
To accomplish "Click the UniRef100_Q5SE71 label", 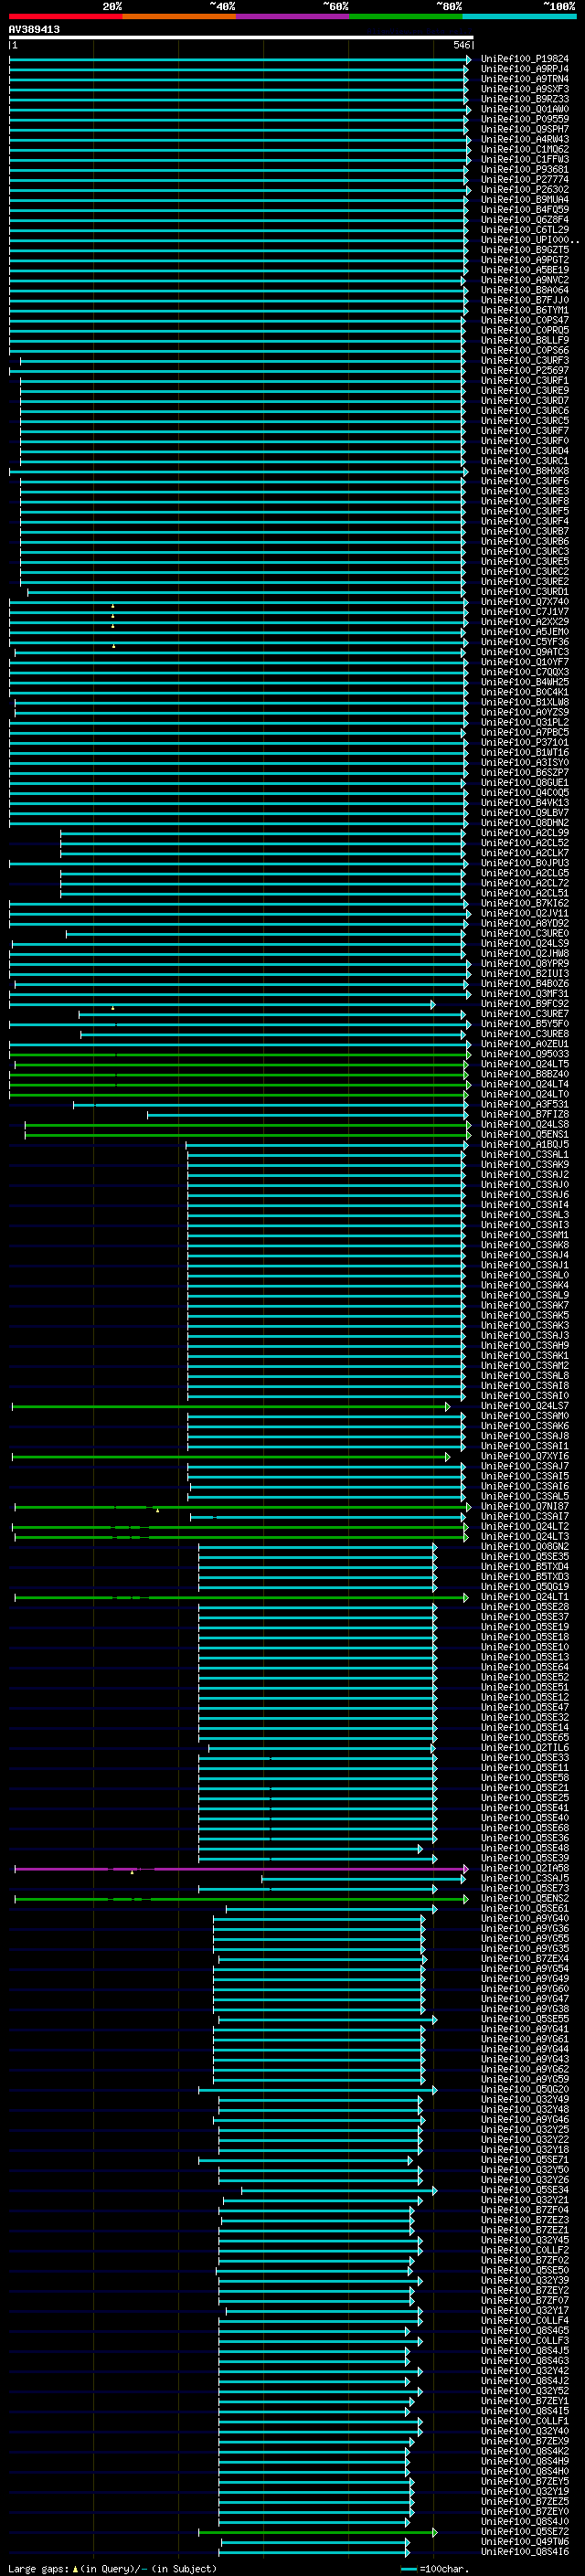I will pos(525,2160).
